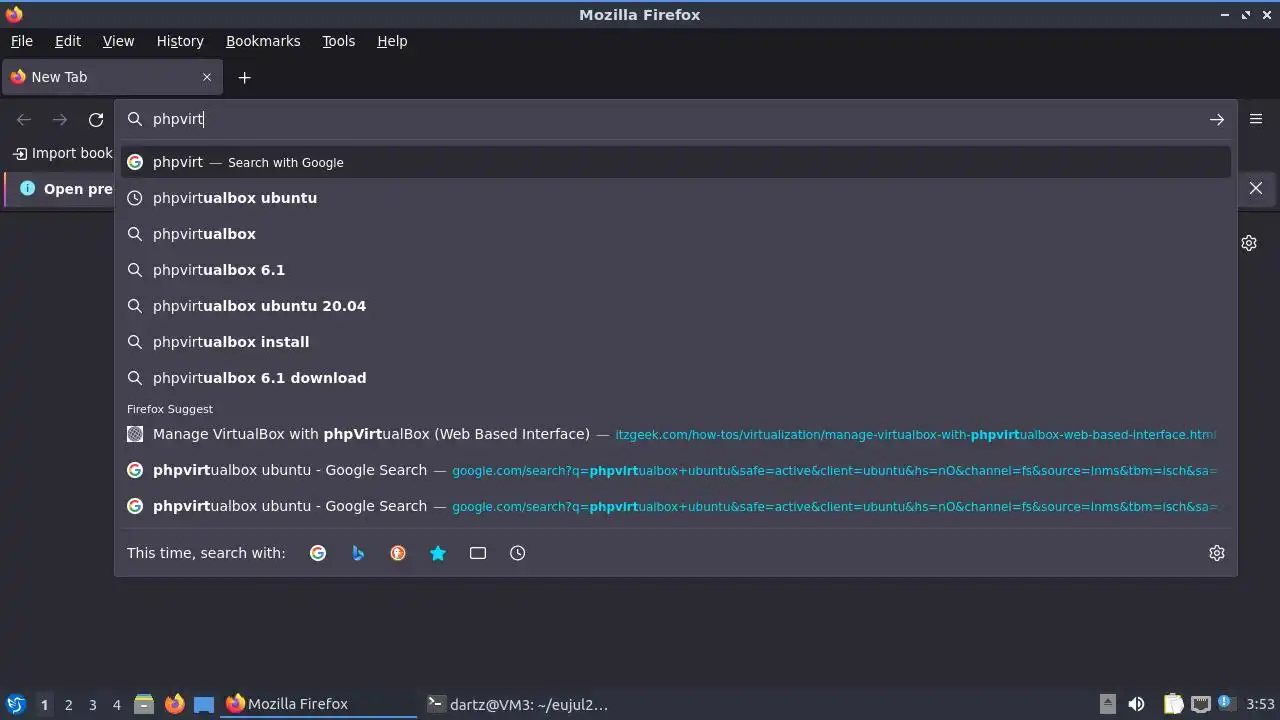1280x720 pixels.
Task: Switch to virtual desktop 3
Action: click(x=92, y=705)
